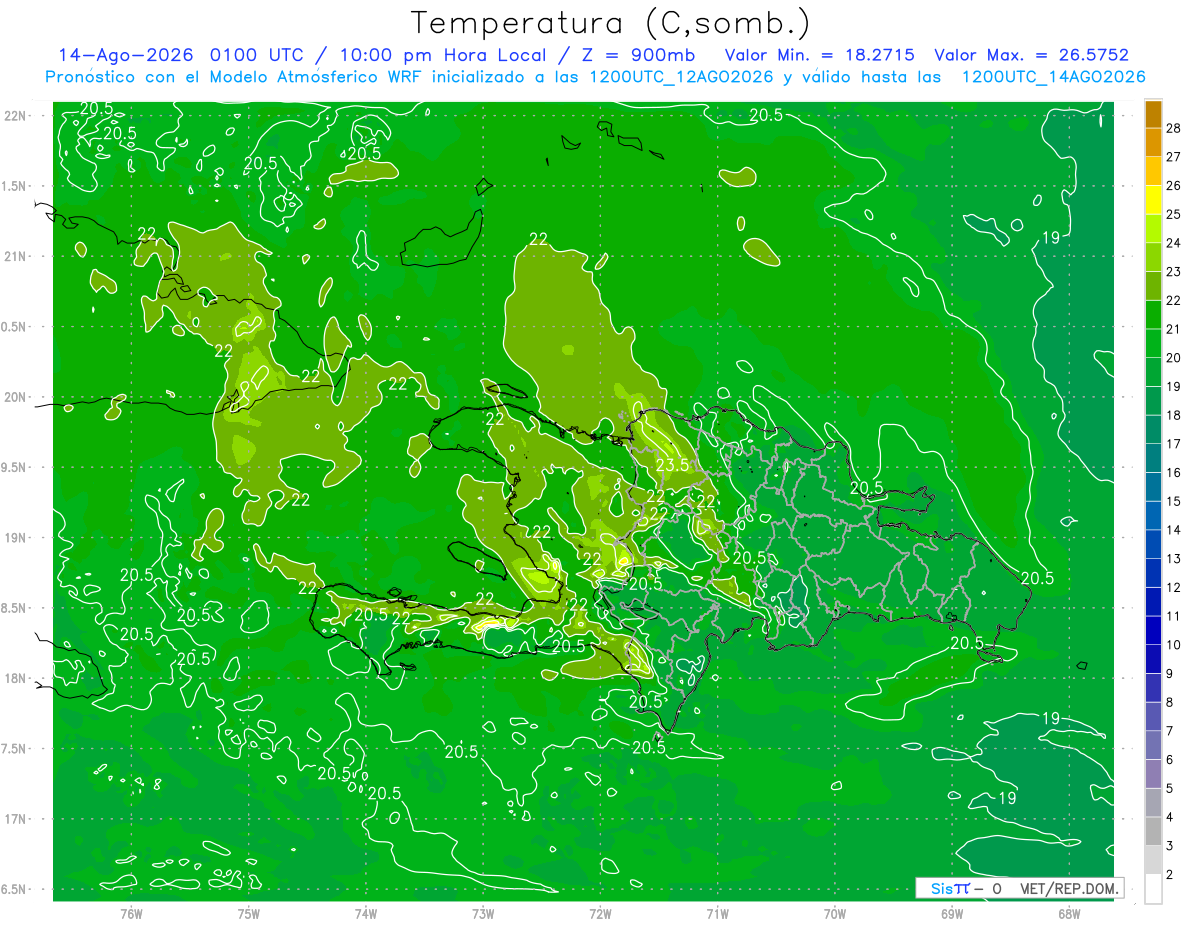Click the colorbar scale label '26'
Image resolution: width=1200 pixels, height=927 pixels.
coord(1174,185)
